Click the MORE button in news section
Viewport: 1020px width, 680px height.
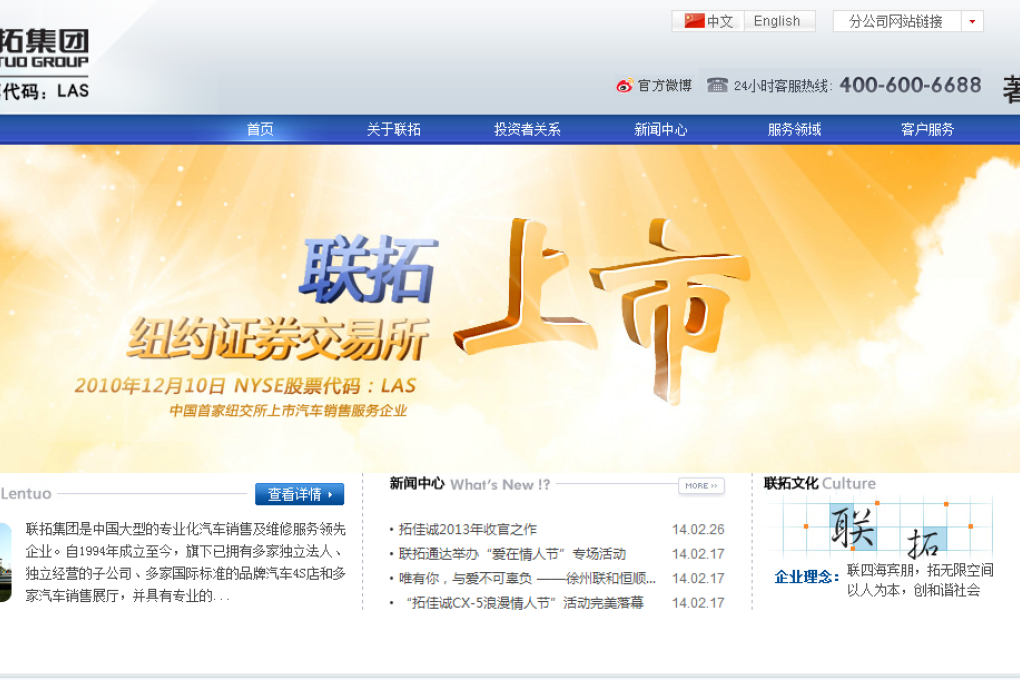click(x=701, y=486)
